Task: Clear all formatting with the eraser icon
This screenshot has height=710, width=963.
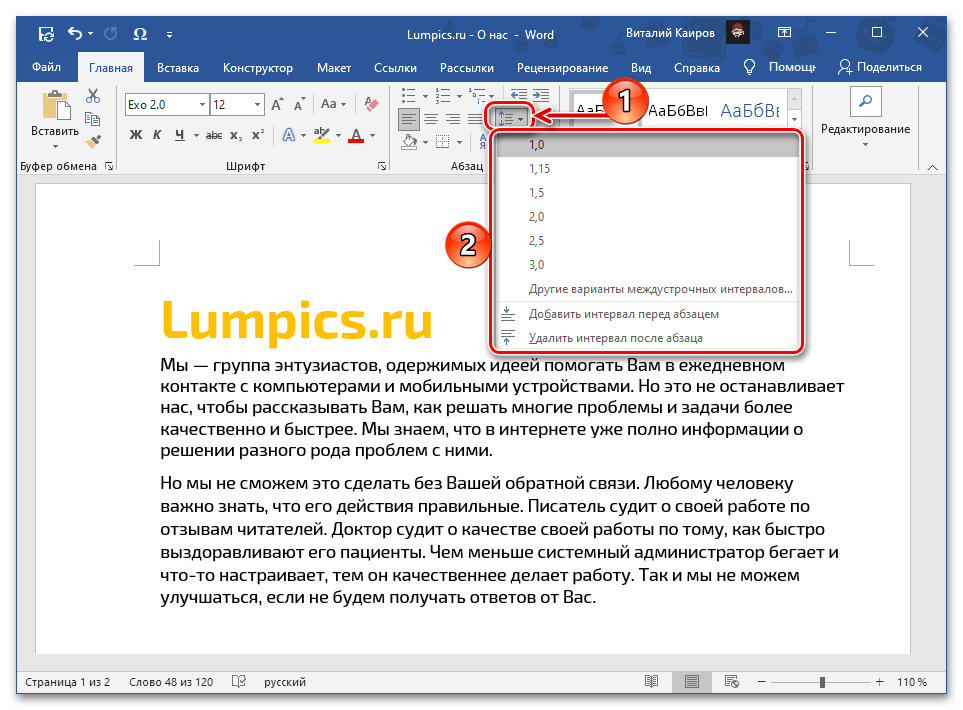Action: point(370,104)
